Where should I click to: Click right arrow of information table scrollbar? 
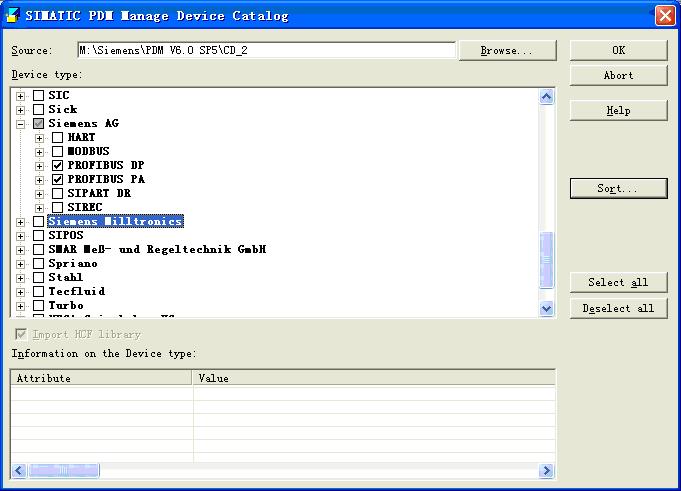click(546, 470)
